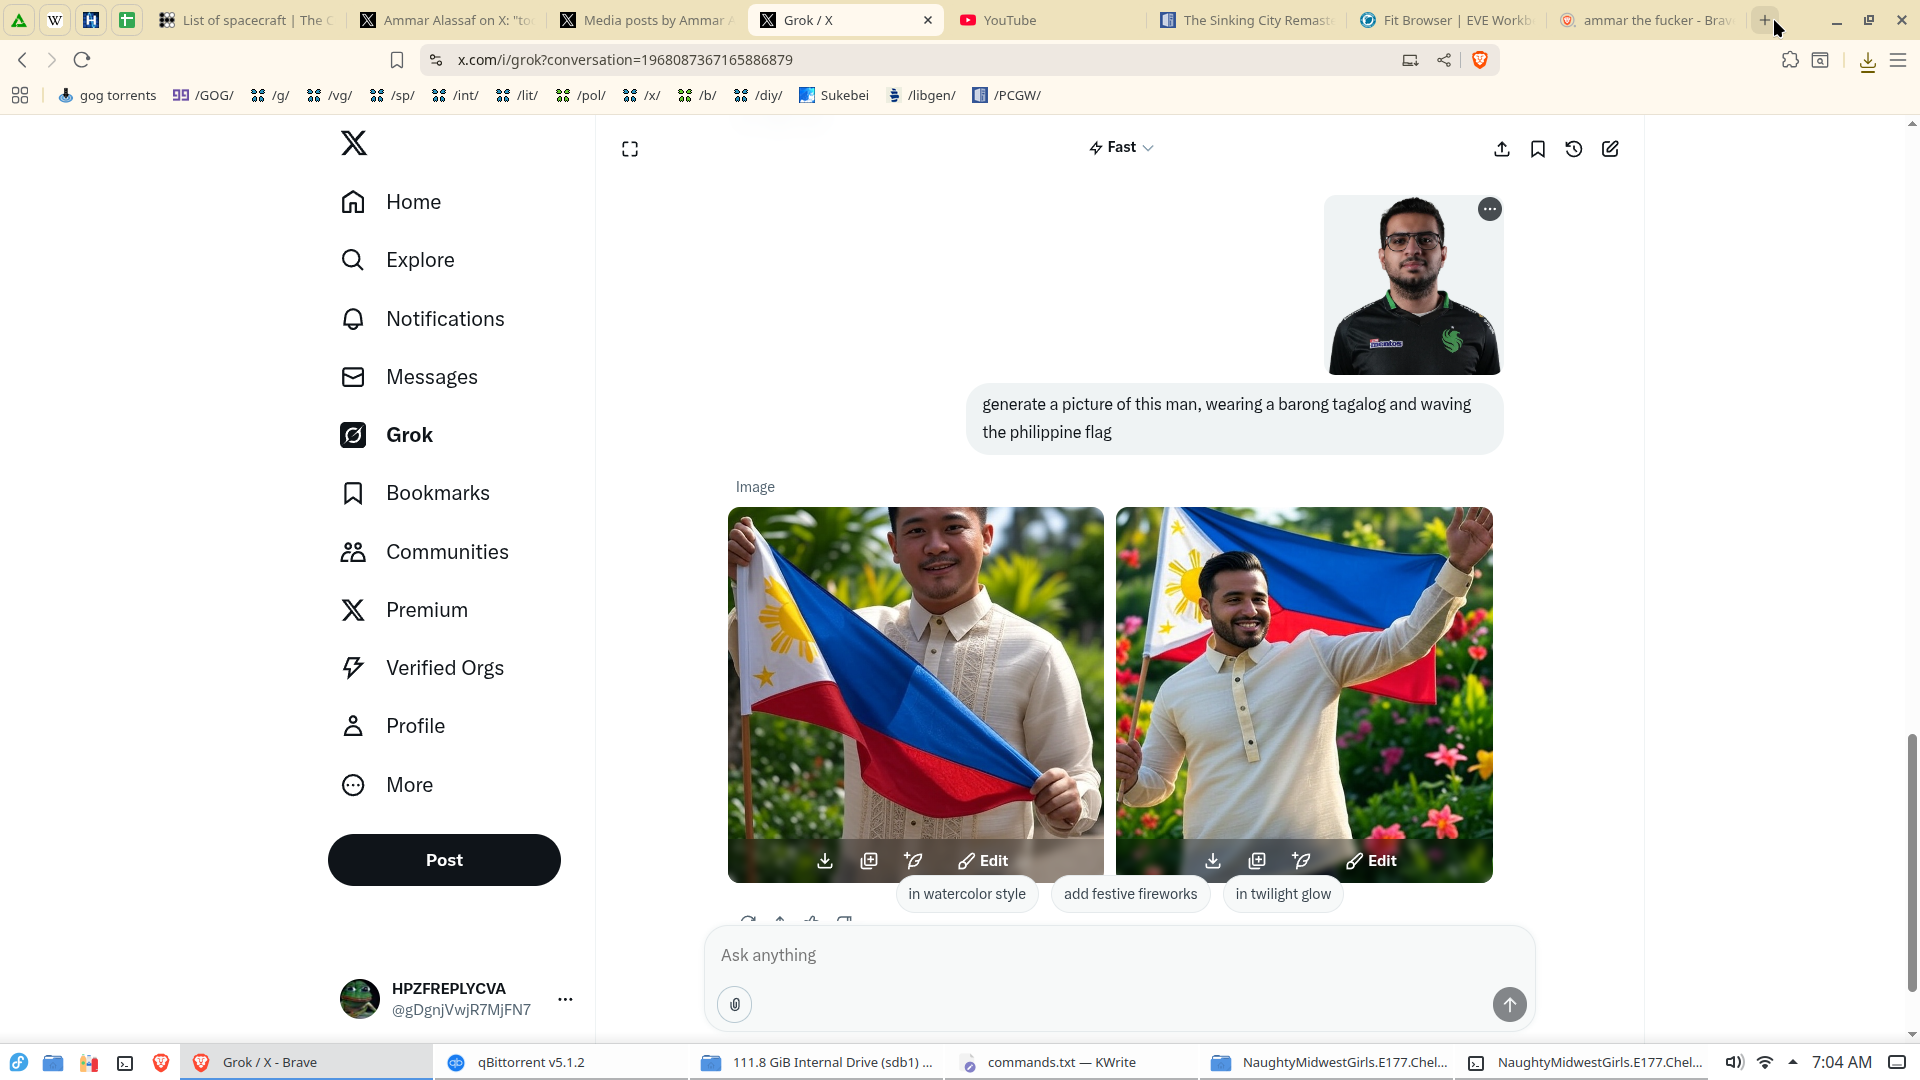Switch to the List of spacecraft tab

[x=247, y=20]
